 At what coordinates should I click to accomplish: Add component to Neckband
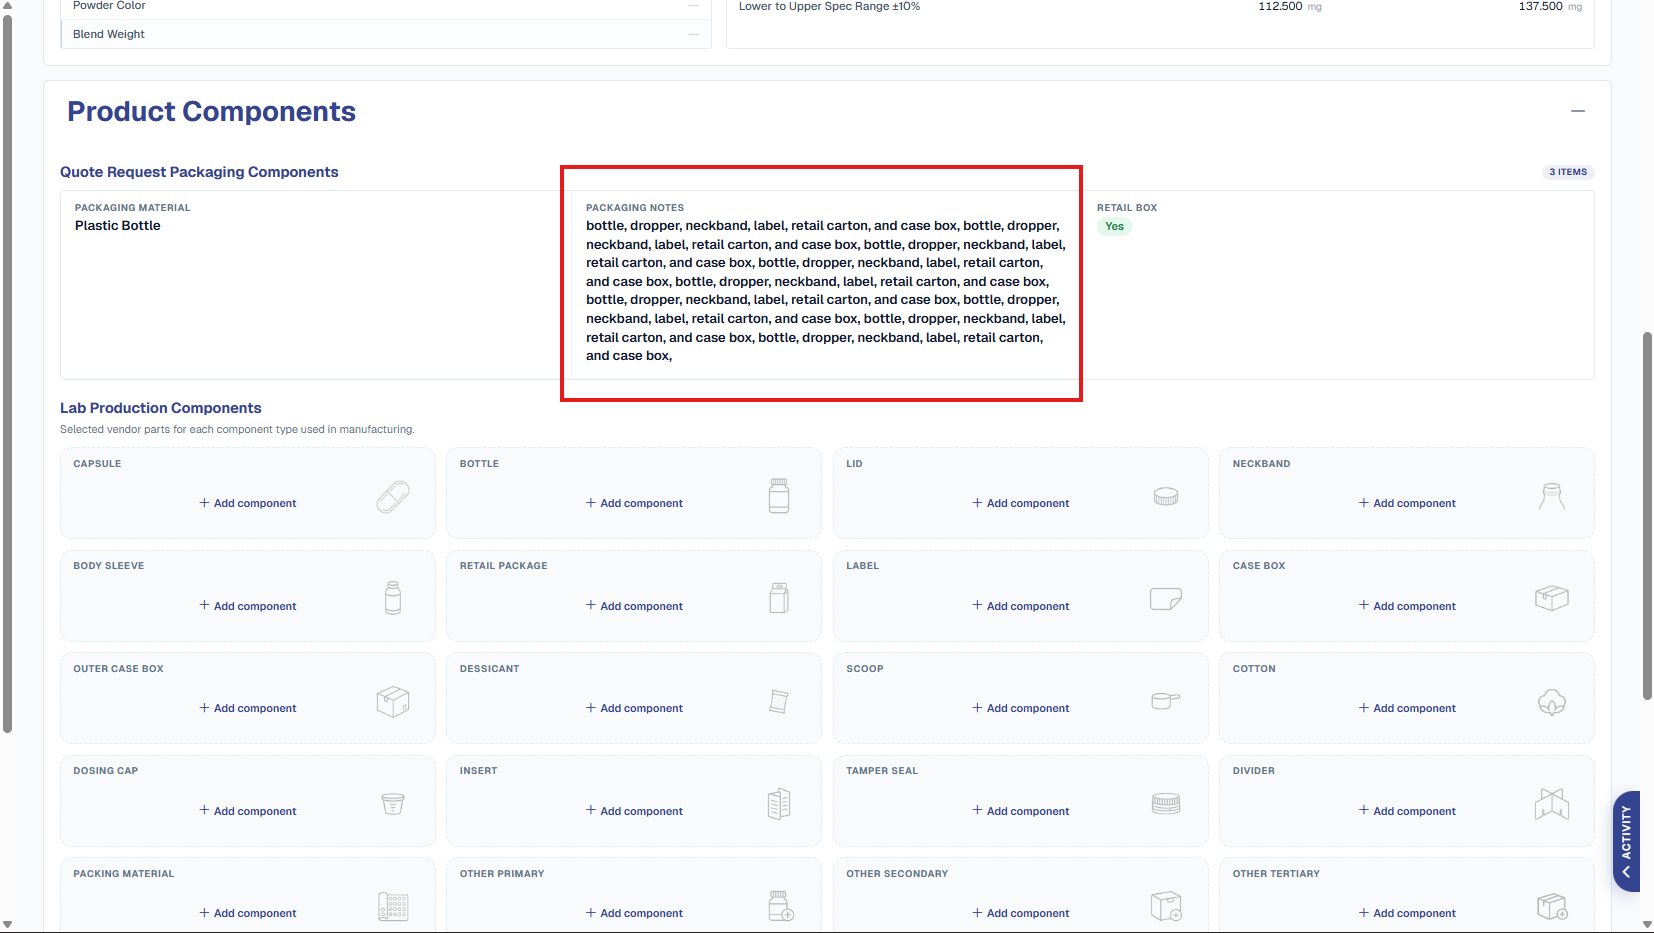click(x=1407, y=503)
